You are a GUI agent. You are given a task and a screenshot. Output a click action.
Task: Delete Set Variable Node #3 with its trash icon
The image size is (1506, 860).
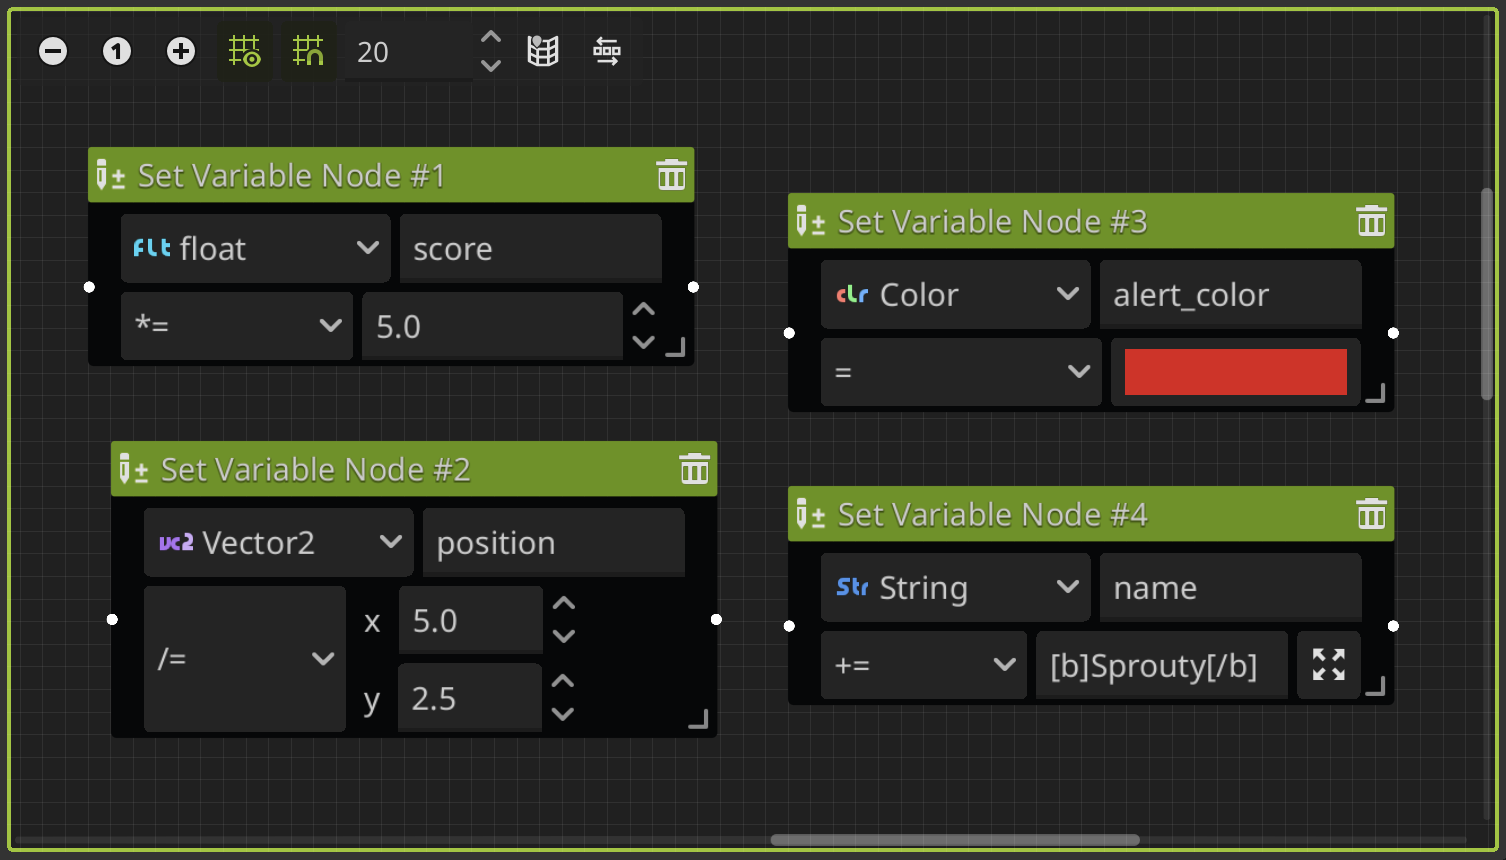click(1370, 221)
